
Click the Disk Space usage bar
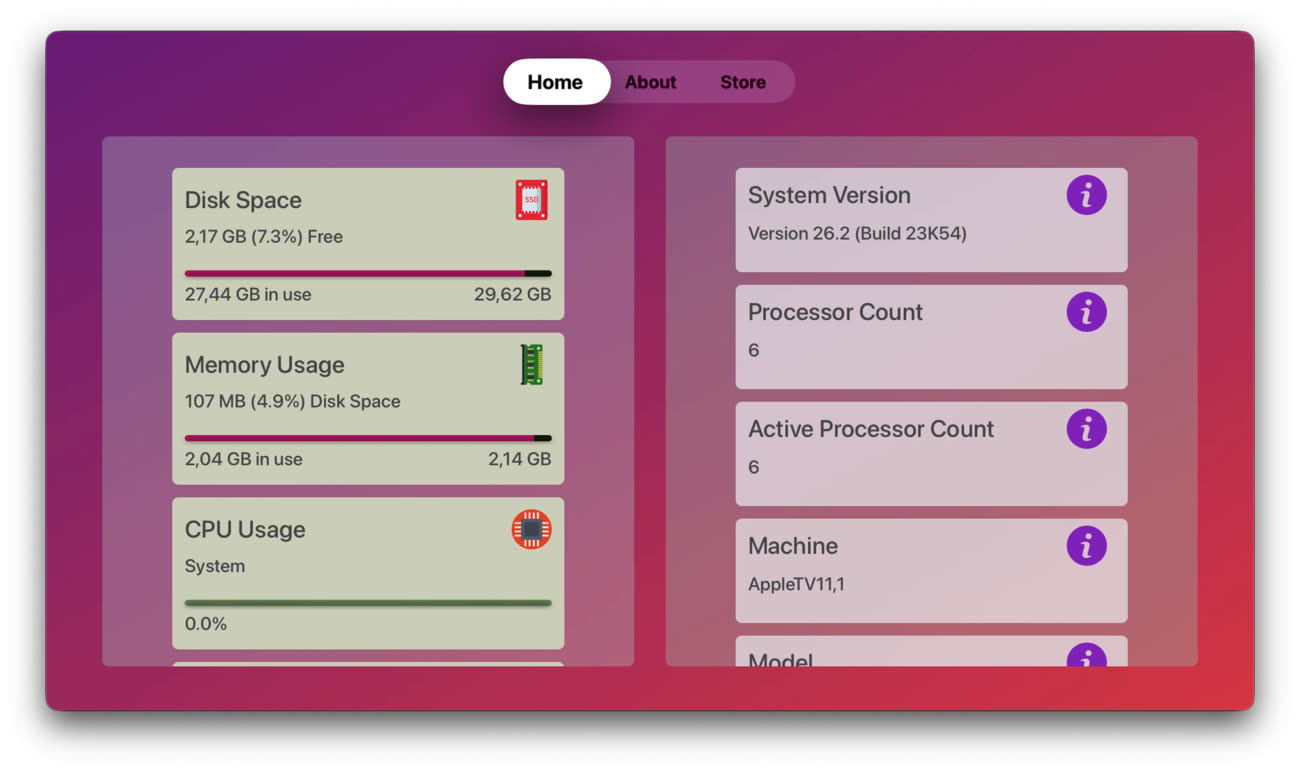[x=367, y=273]
